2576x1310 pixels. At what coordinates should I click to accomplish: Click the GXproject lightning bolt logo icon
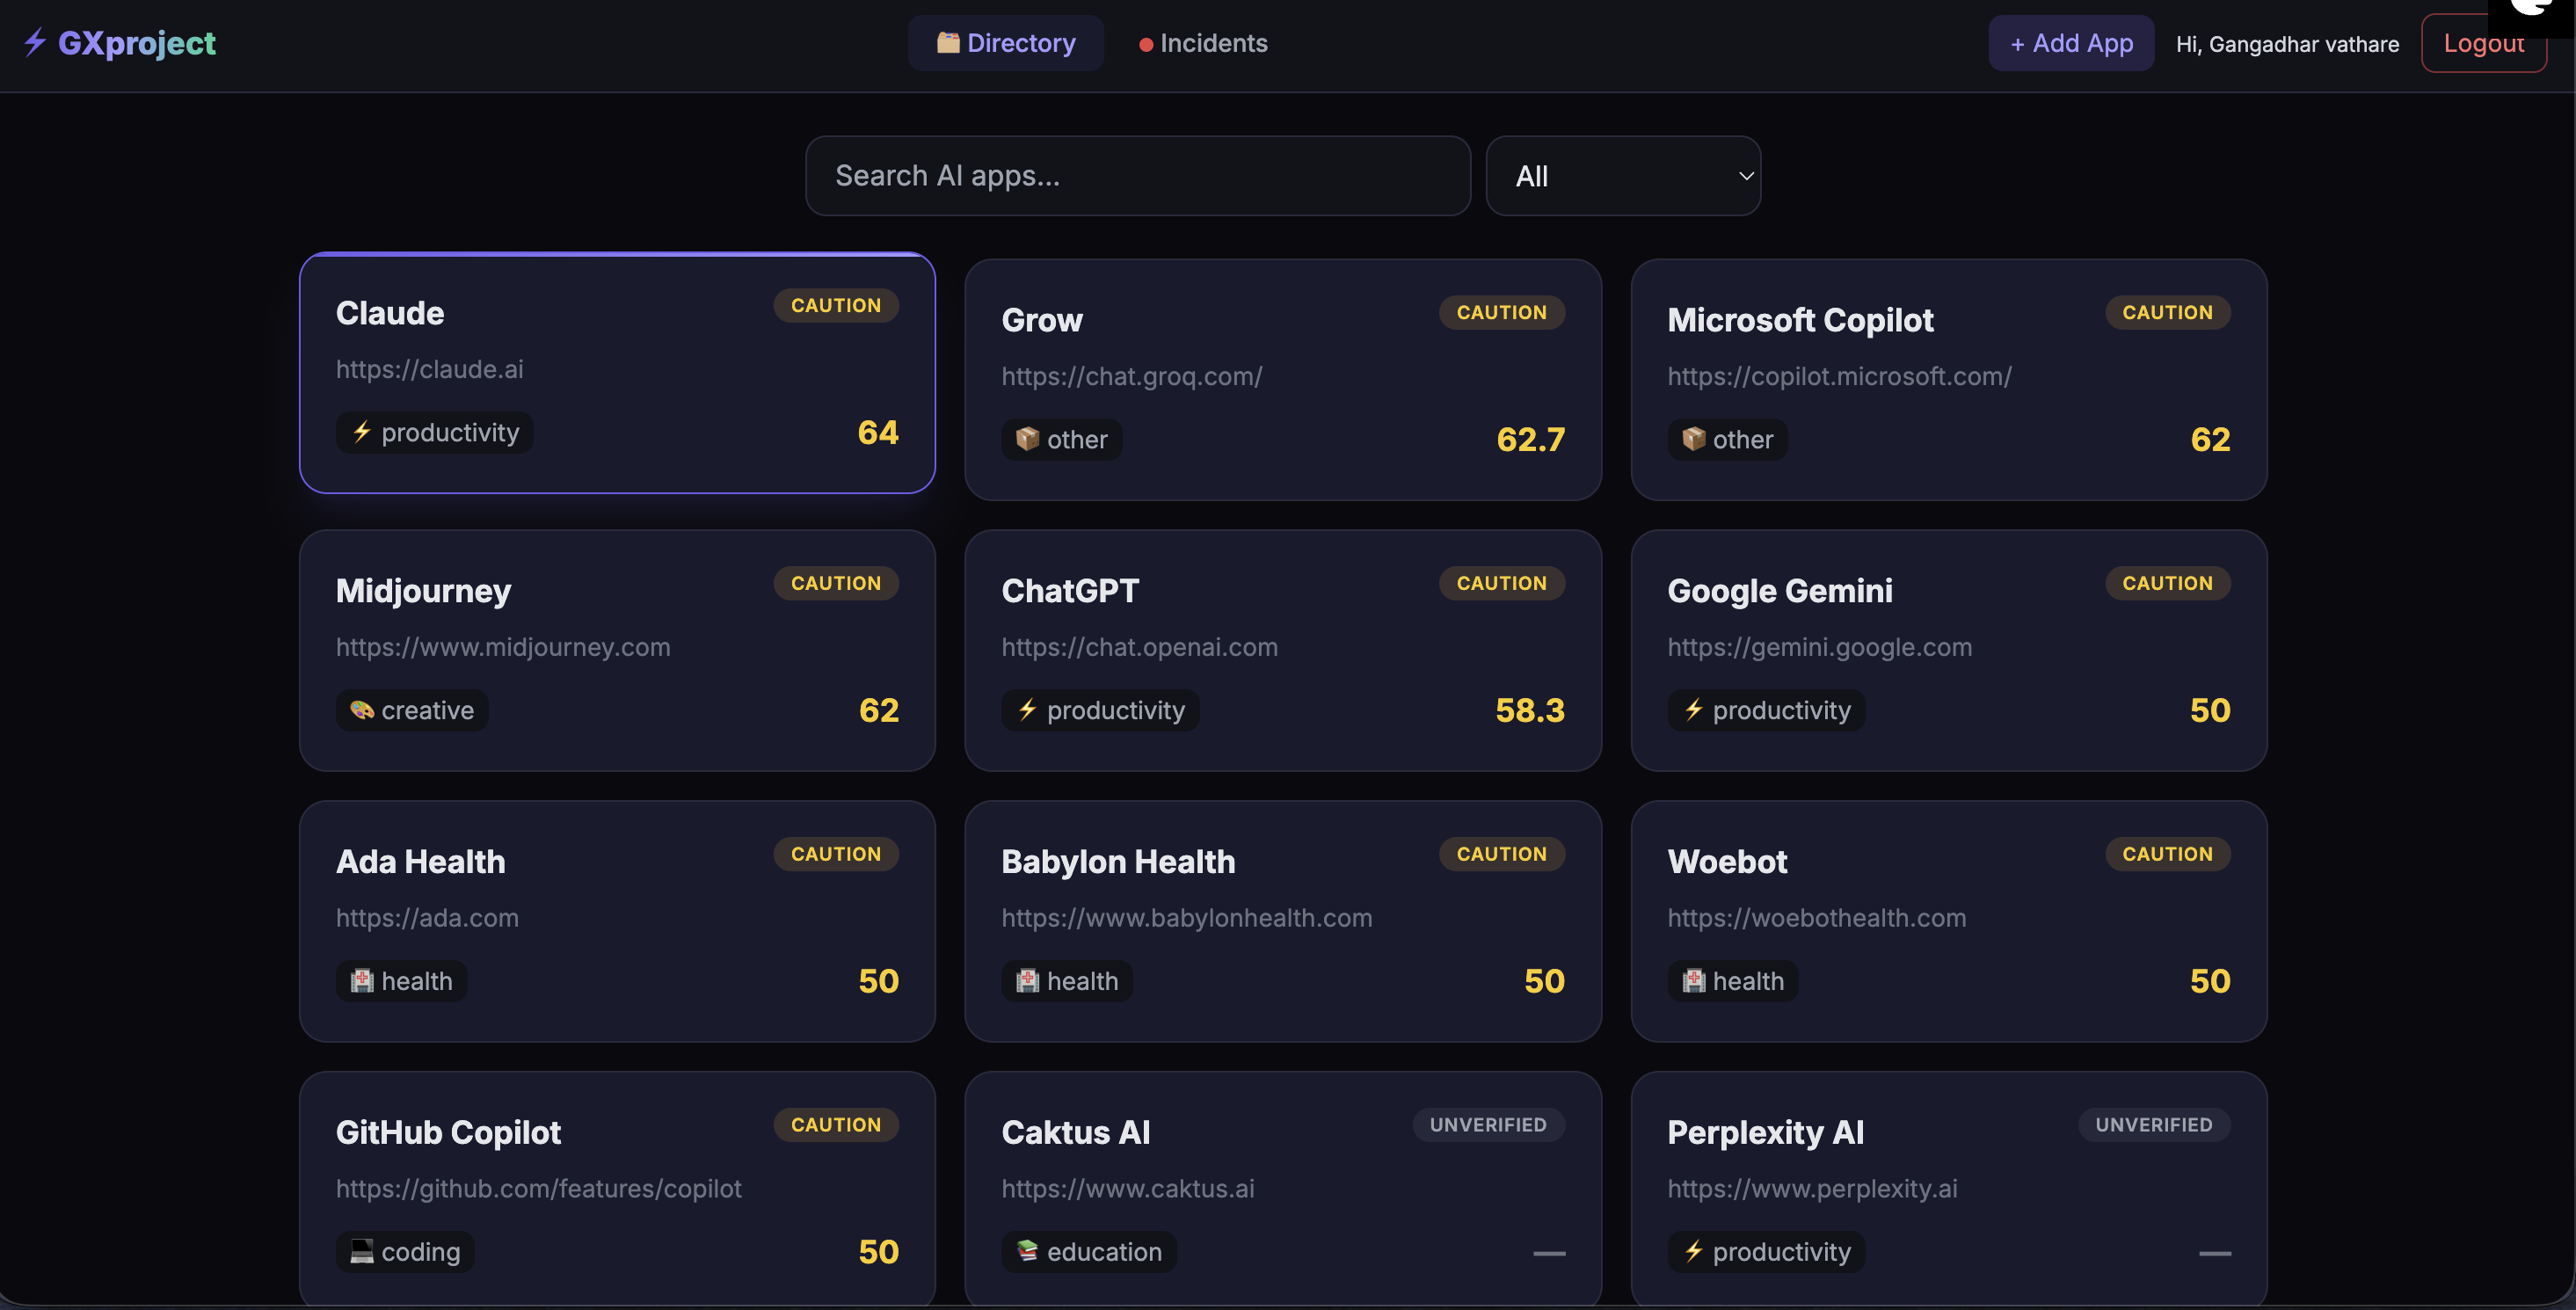(35, 42)
